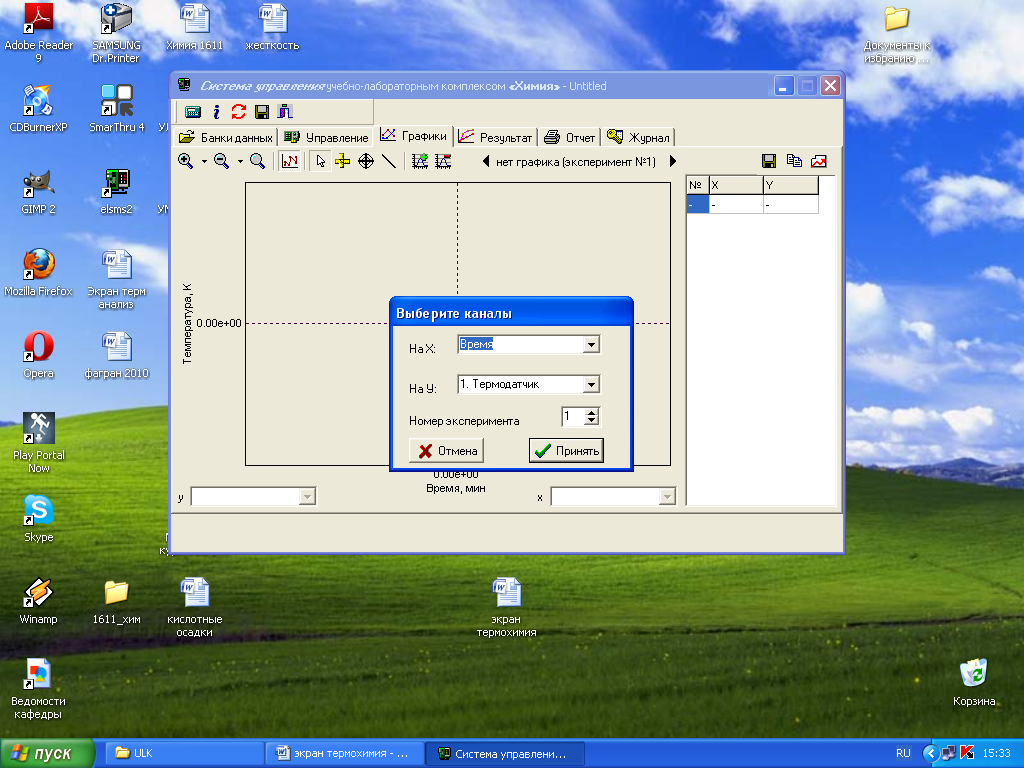Switch to Отчет tab
Image resolution: width=1024 pixels, height=768 pixels.
(x=569, y=137)
